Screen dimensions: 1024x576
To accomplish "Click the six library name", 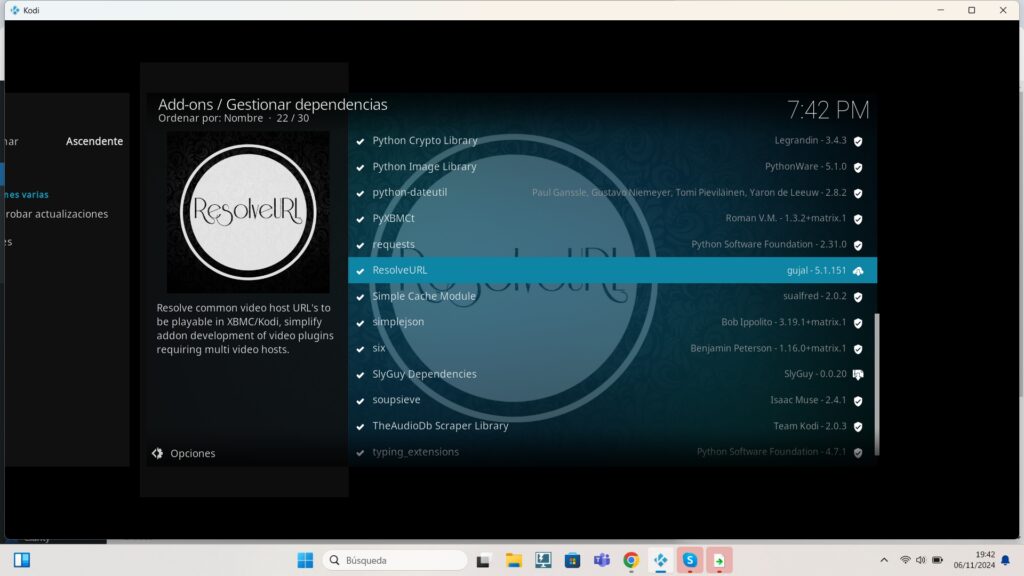I will click(x=379, y=348).
